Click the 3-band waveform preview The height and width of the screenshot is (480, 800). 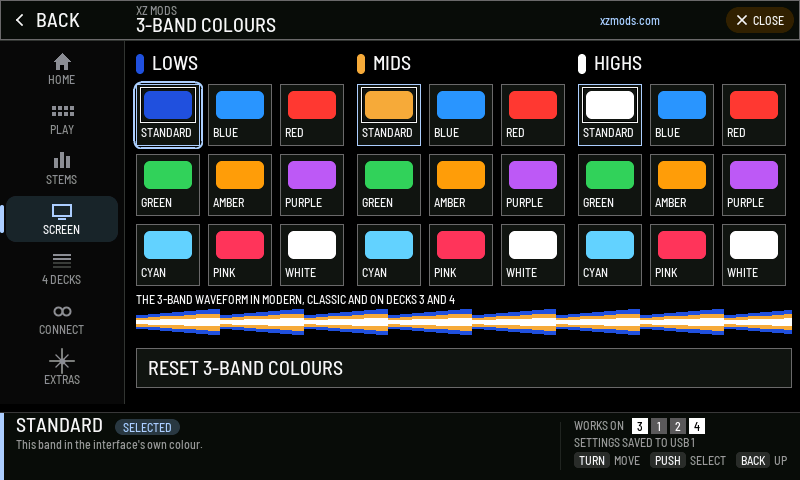[x=464, y=322]
